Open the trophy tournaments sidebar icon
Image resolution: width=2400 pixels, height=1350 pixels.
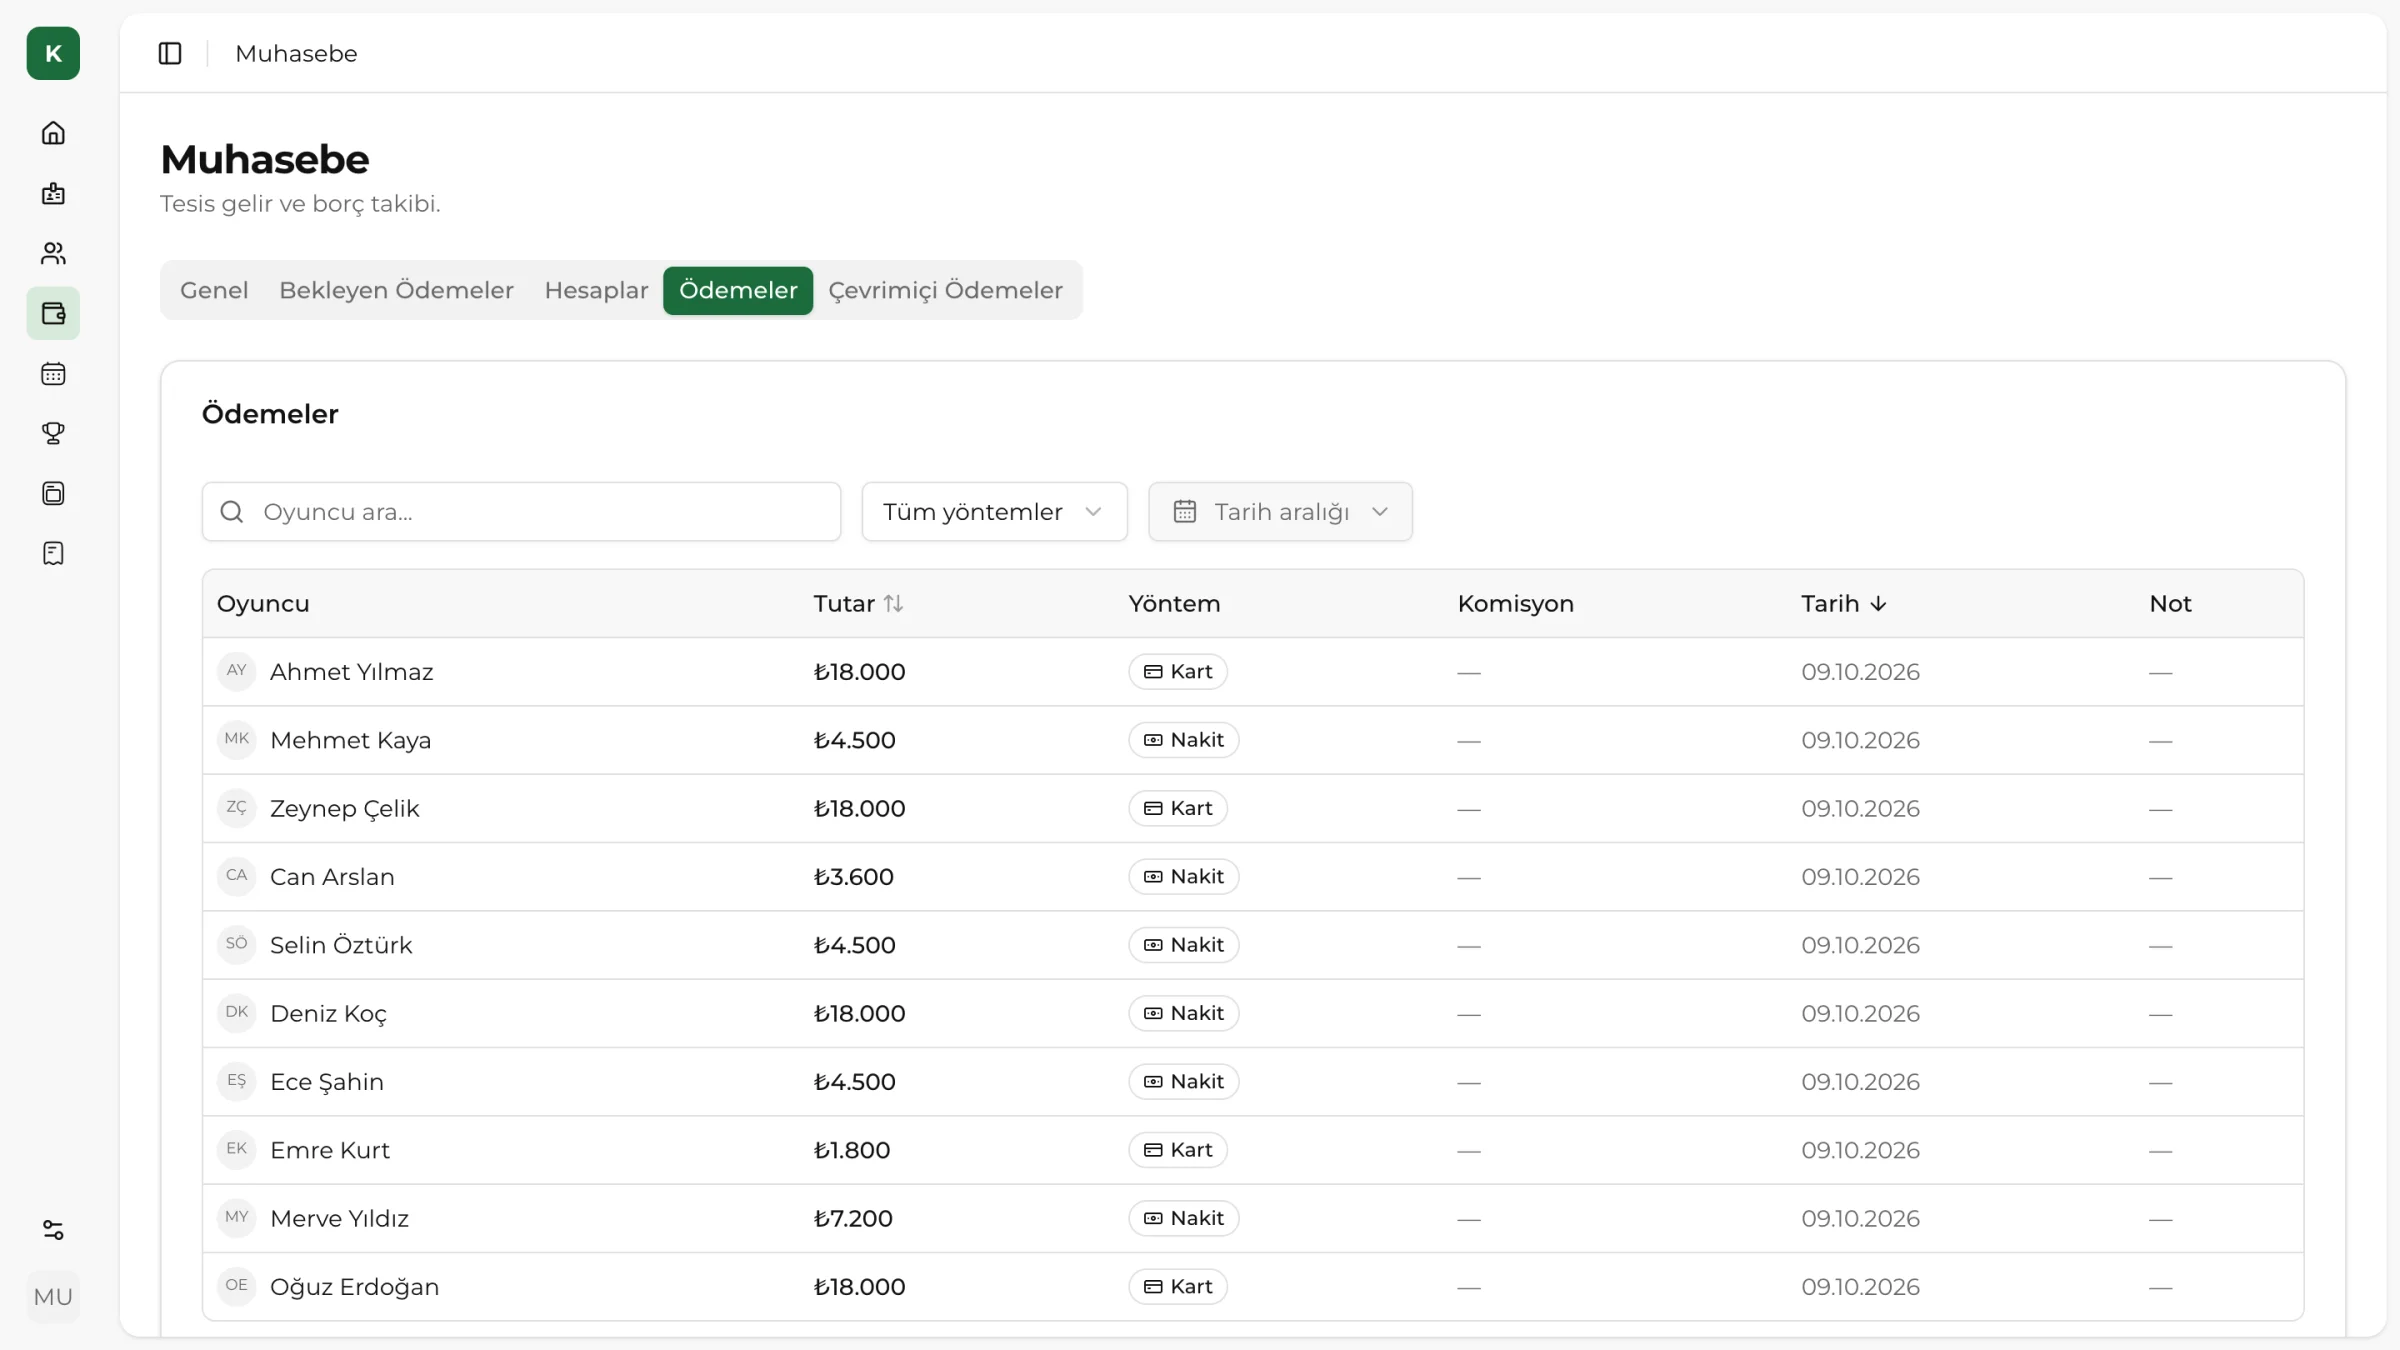click(53, 433)
